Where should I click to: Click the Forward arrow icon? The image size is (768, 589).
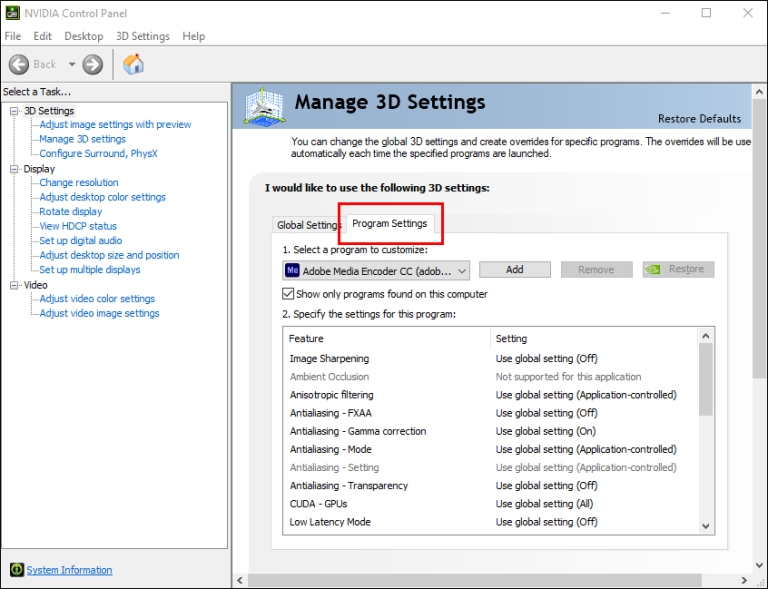point(93,64)
